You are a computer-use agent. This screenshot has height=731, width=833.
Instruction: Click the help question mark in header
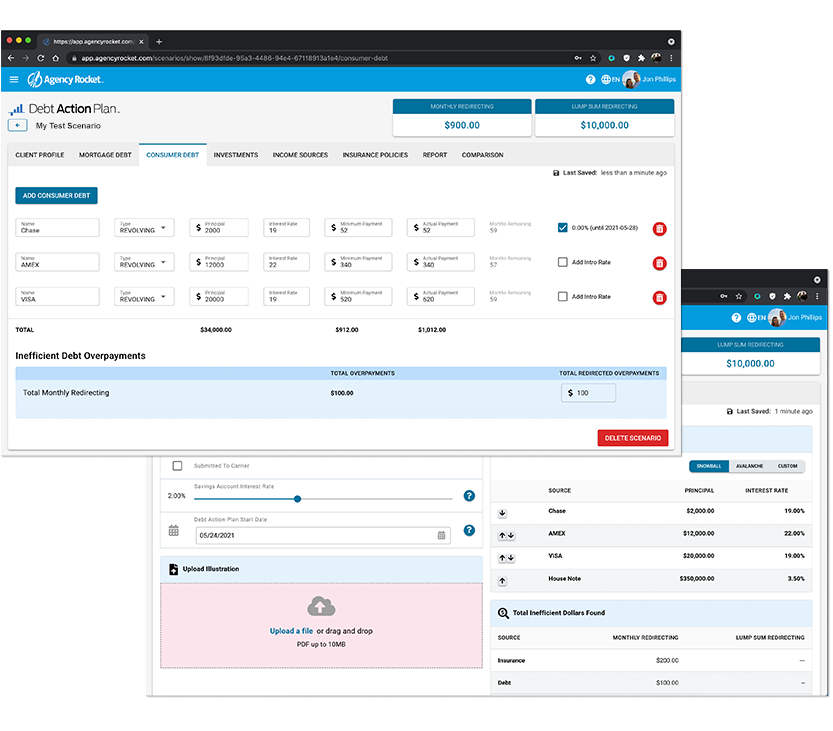(590, 79)
